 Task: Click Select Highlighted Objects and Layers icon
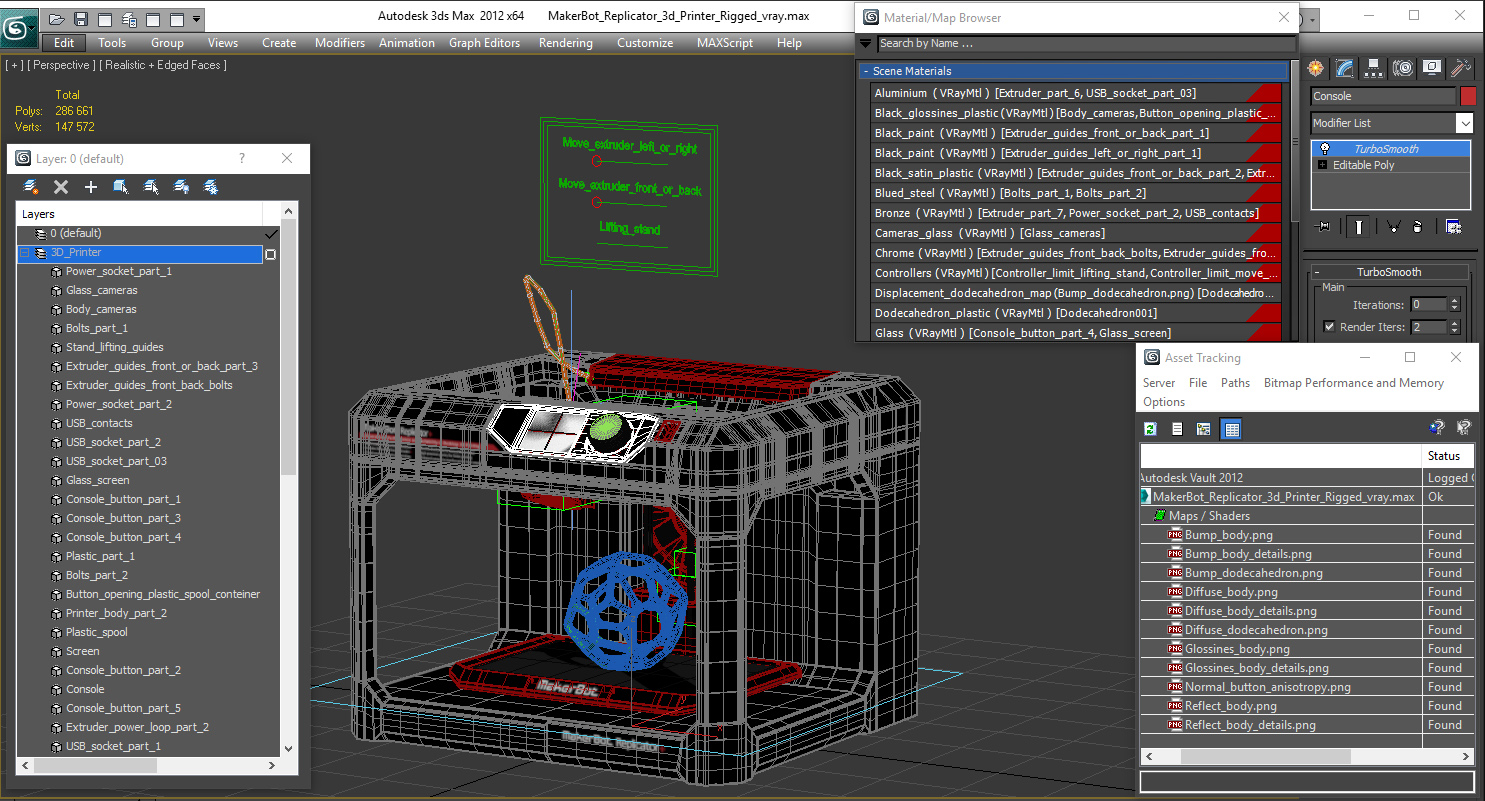point(121,187)
